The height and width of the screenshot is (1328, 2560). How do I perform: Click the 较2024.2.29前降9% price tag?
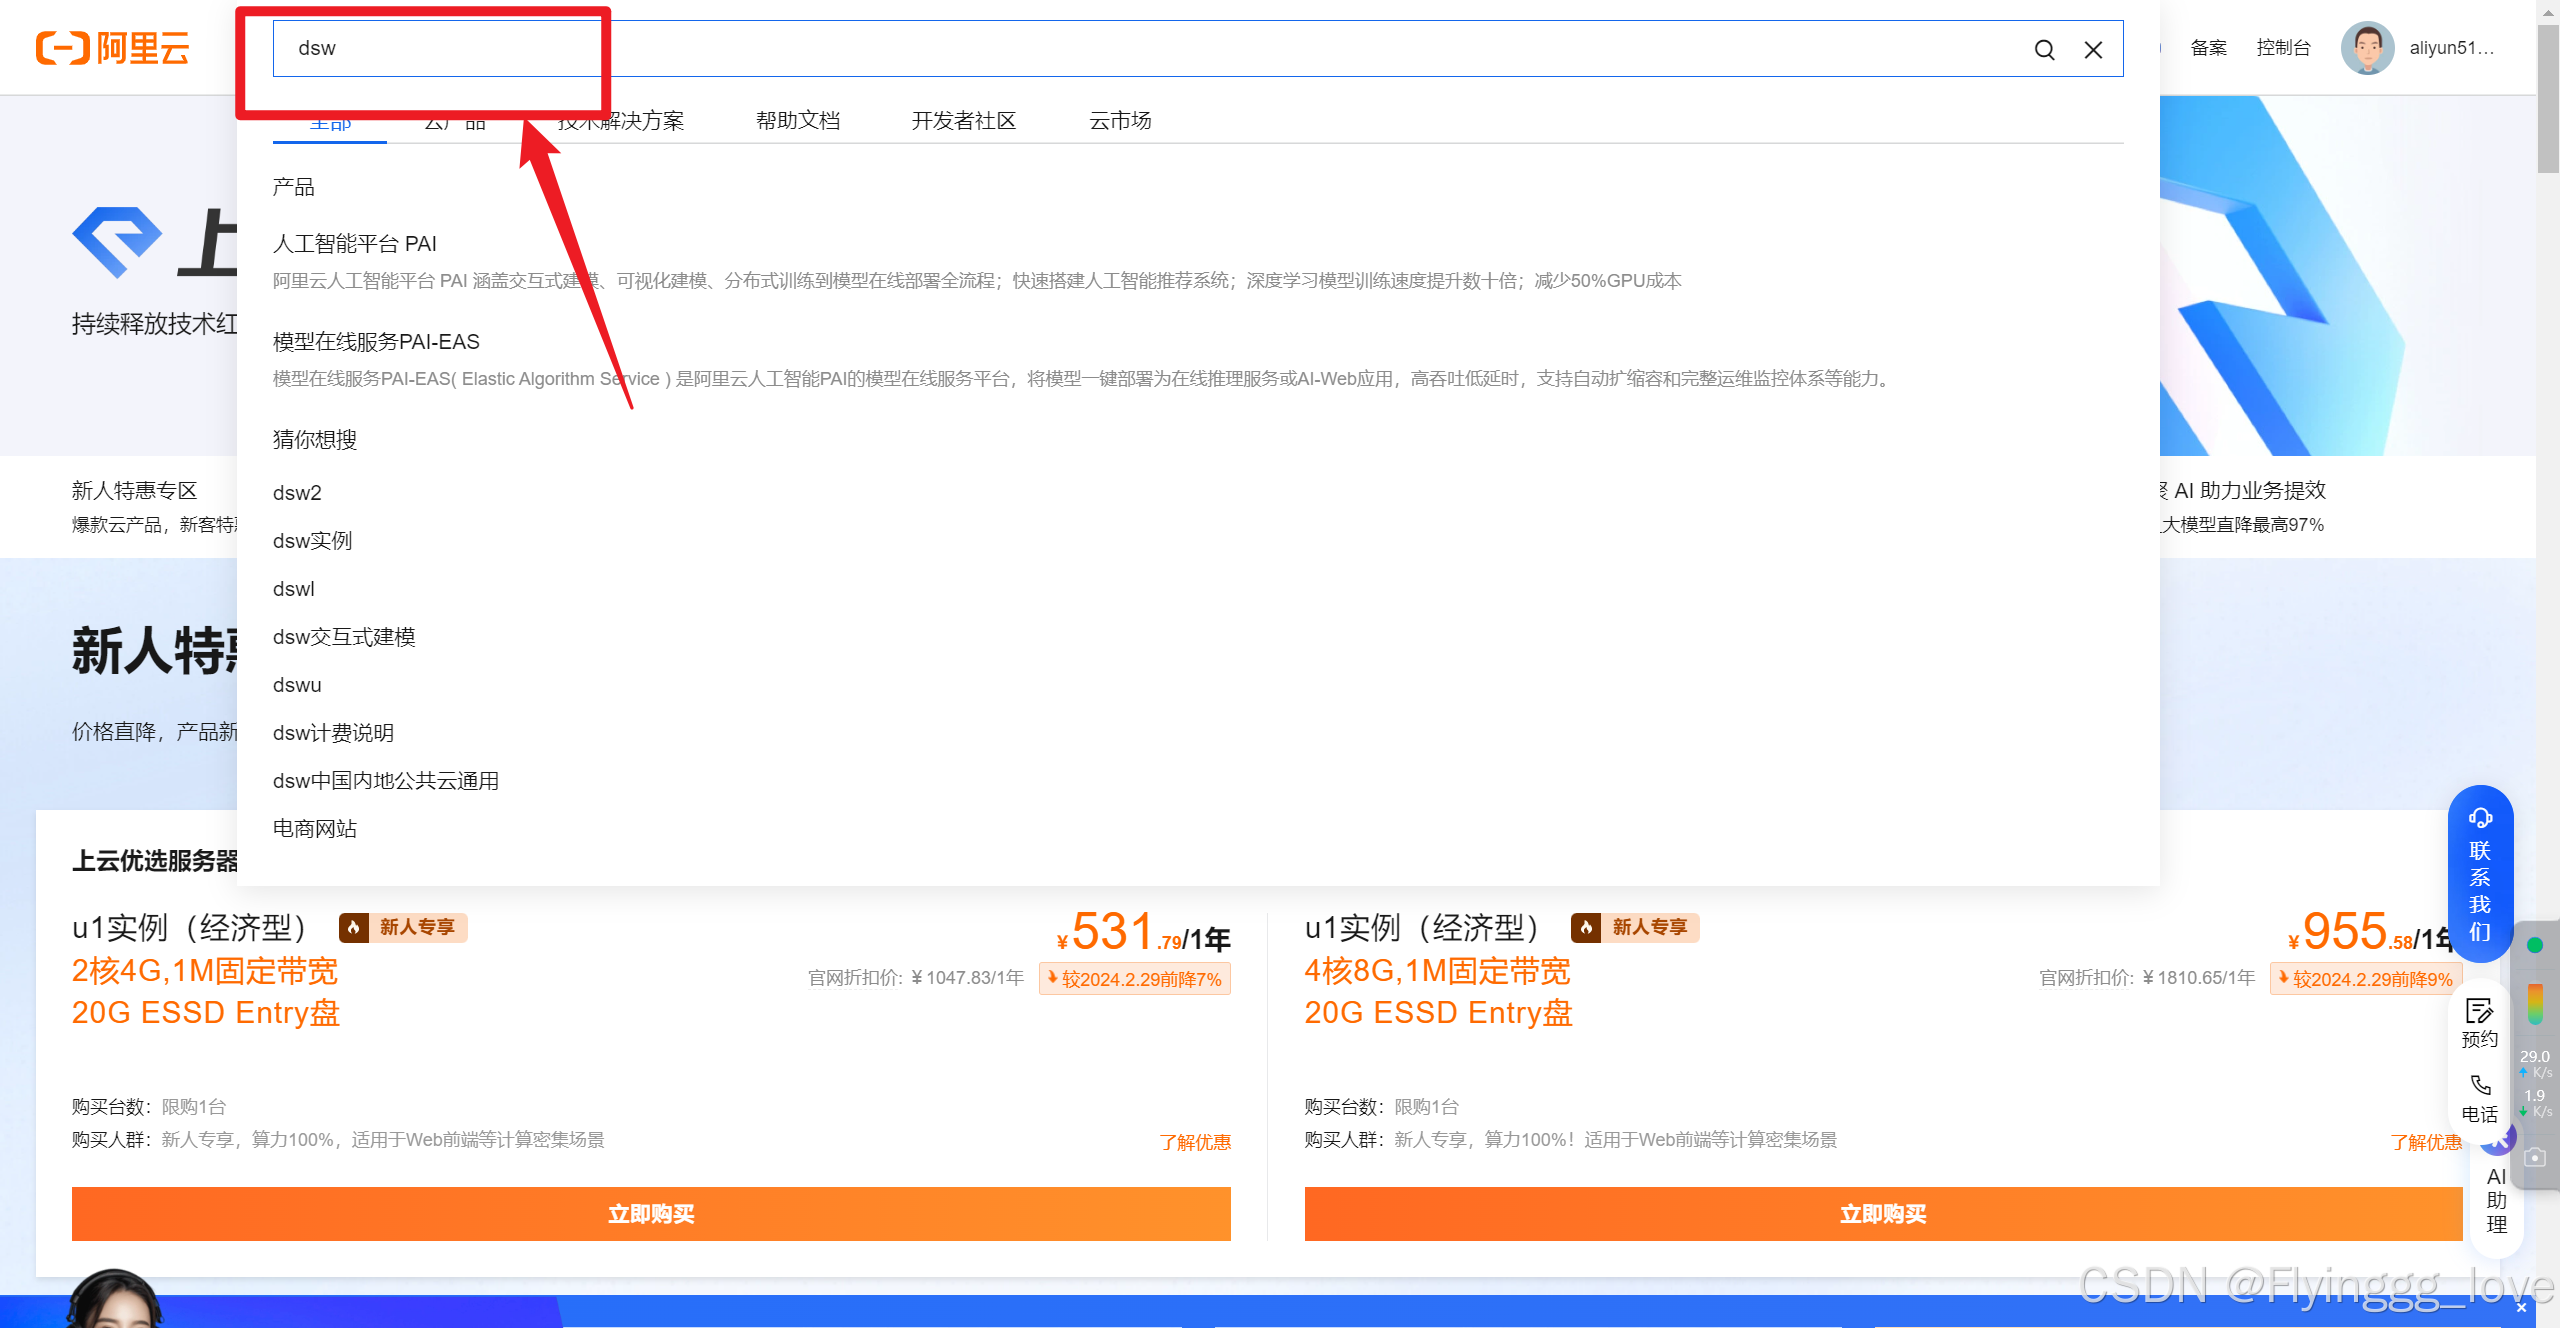coord(2366,979)
